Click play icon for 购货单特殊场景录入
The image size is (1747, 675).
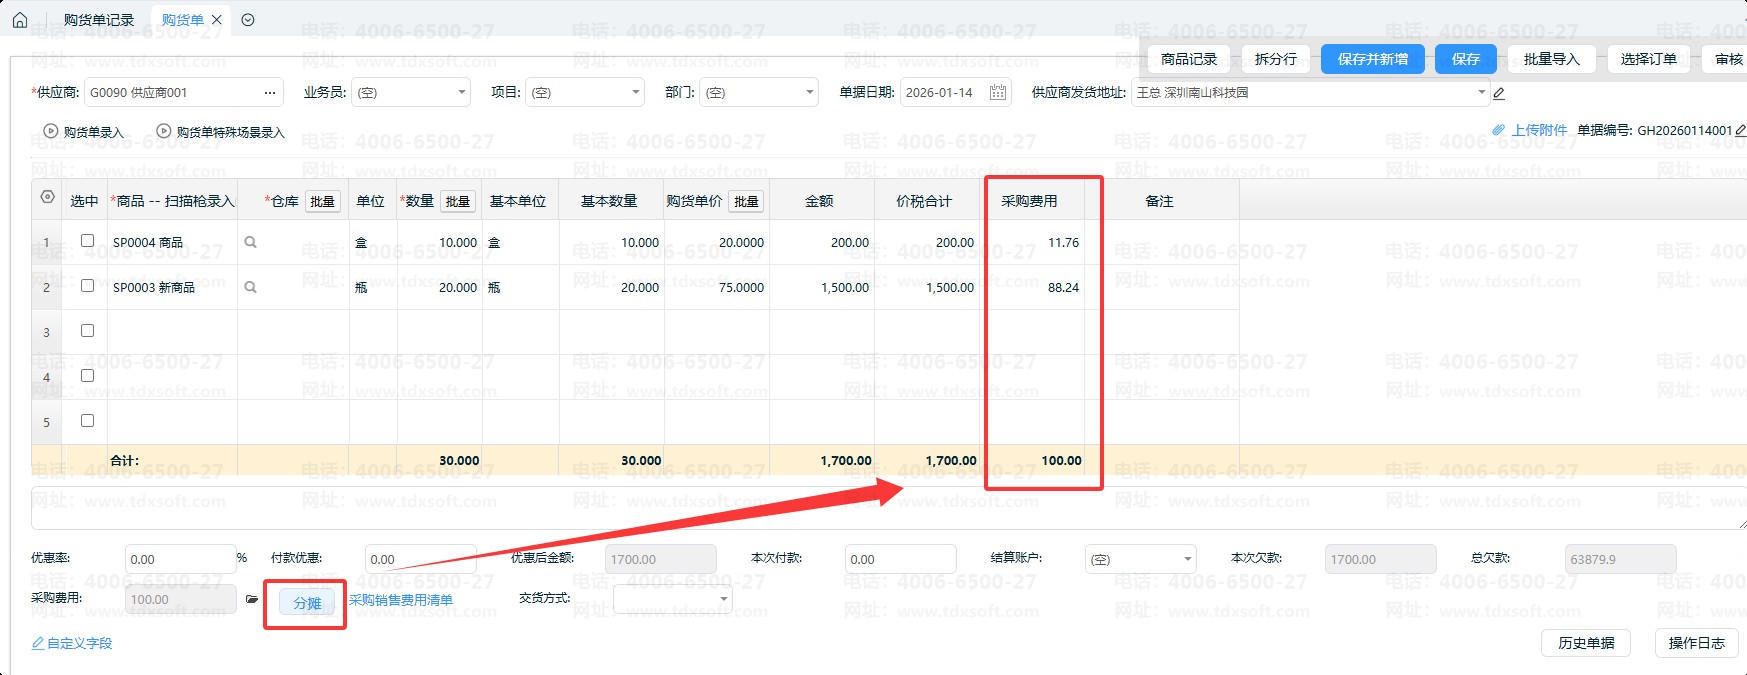(x=164, y=131)
